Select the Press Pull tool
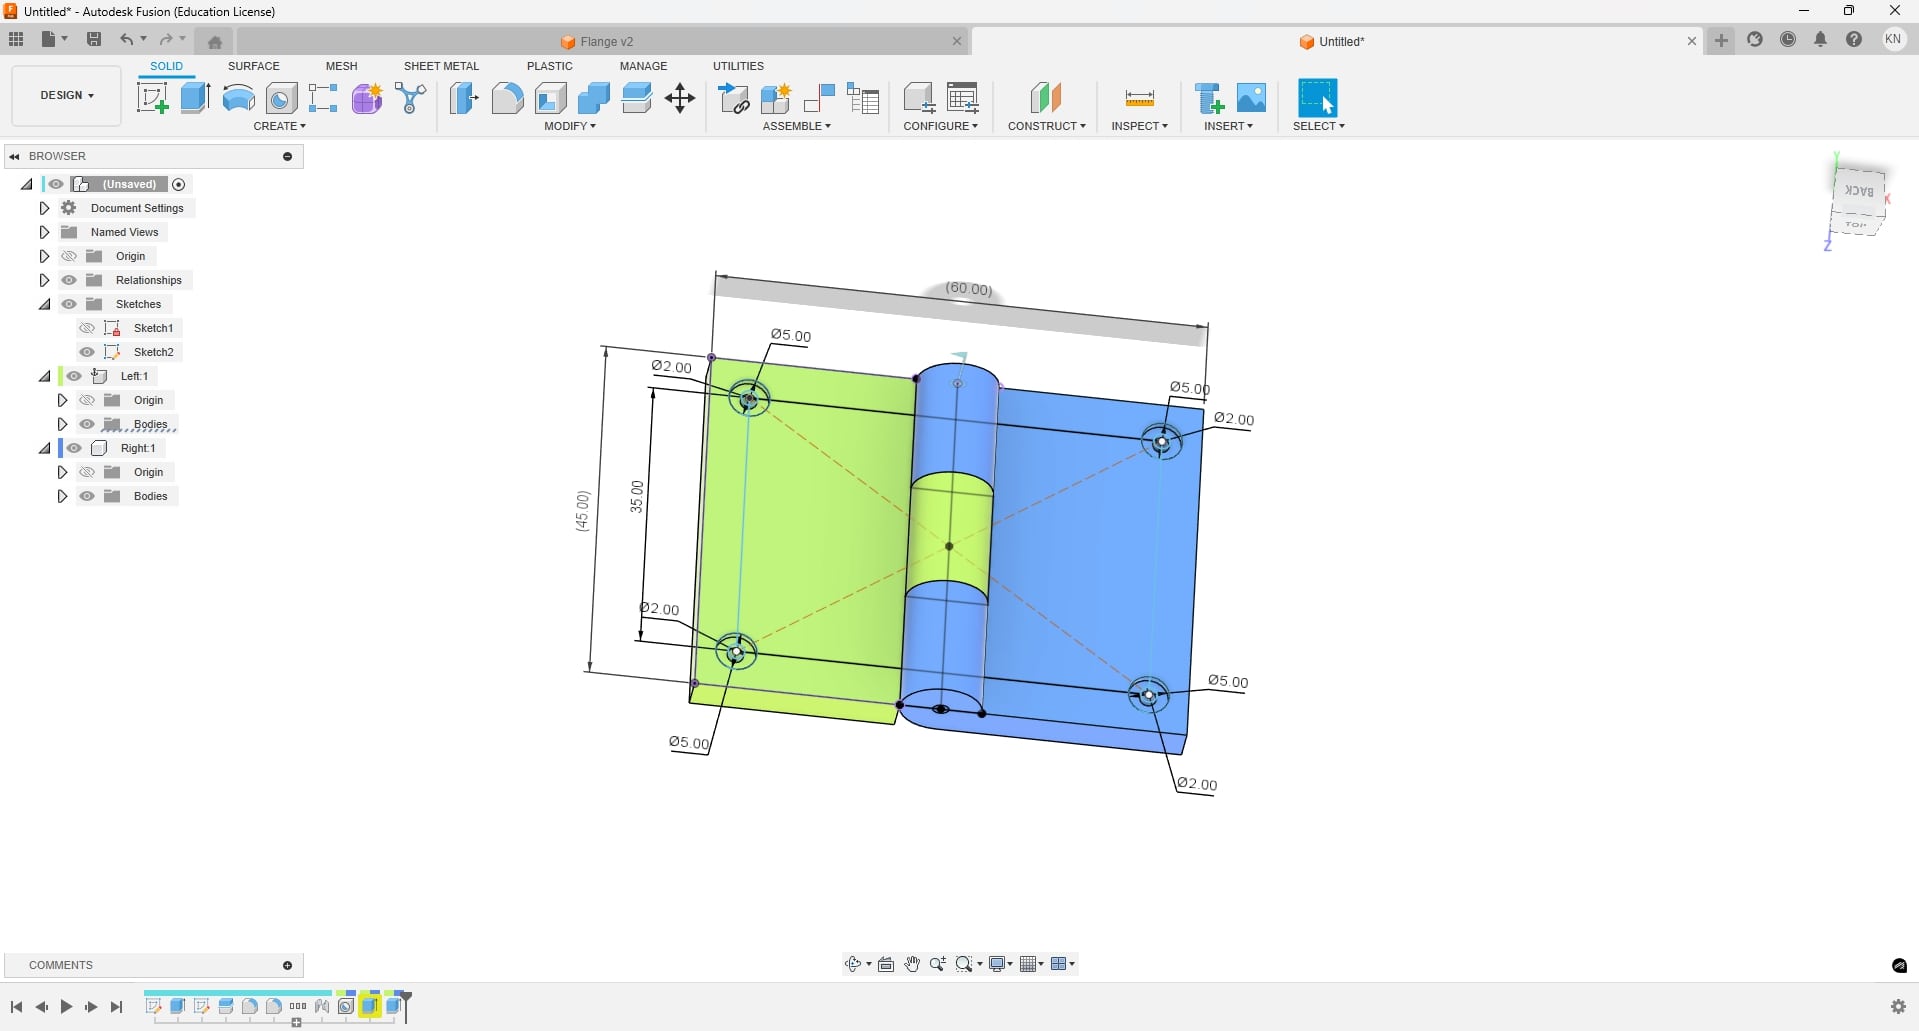Viewport: 1919px width, 1031px height. pyautogui.click(x=464, y=98)
